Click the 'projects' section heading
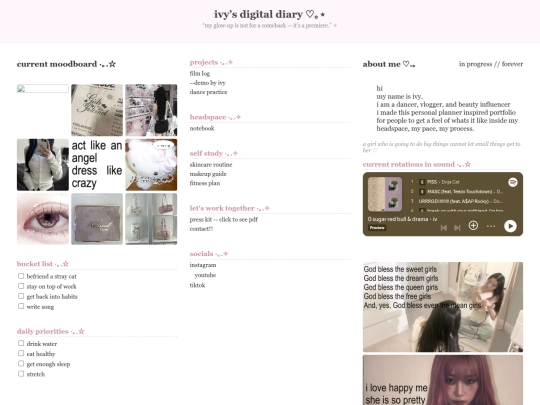 coord(211,62)
